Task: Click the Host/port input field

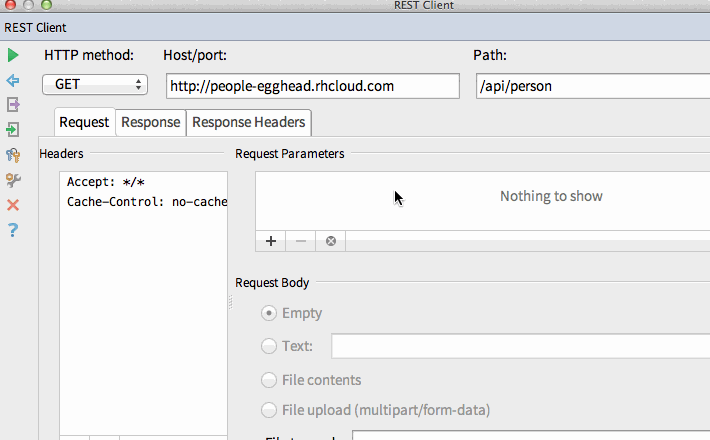Action: [x=312, y=86]
